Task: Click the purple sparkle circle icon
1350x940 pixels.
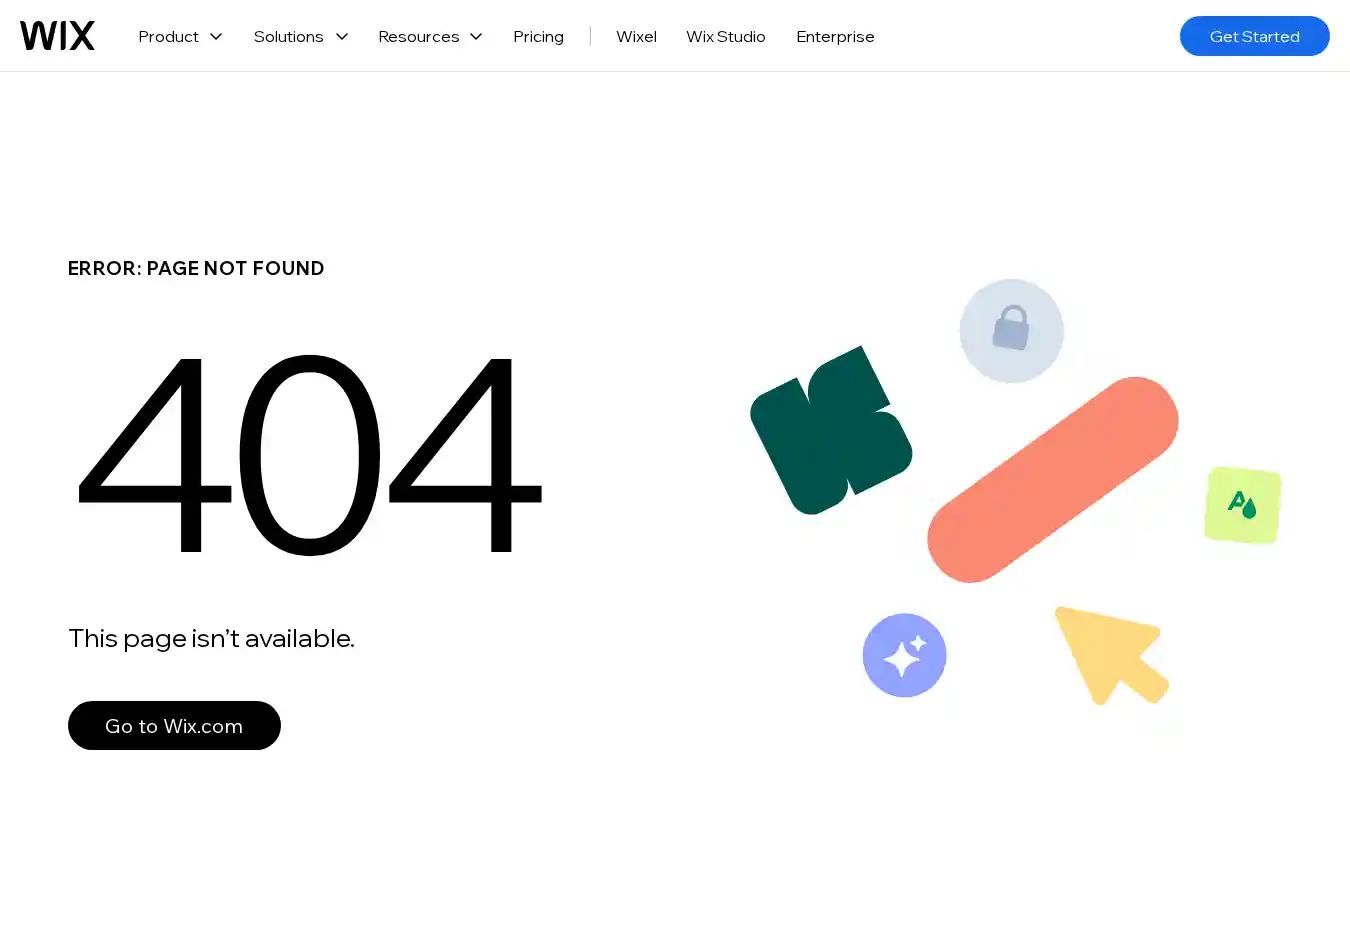Action: 904,655
